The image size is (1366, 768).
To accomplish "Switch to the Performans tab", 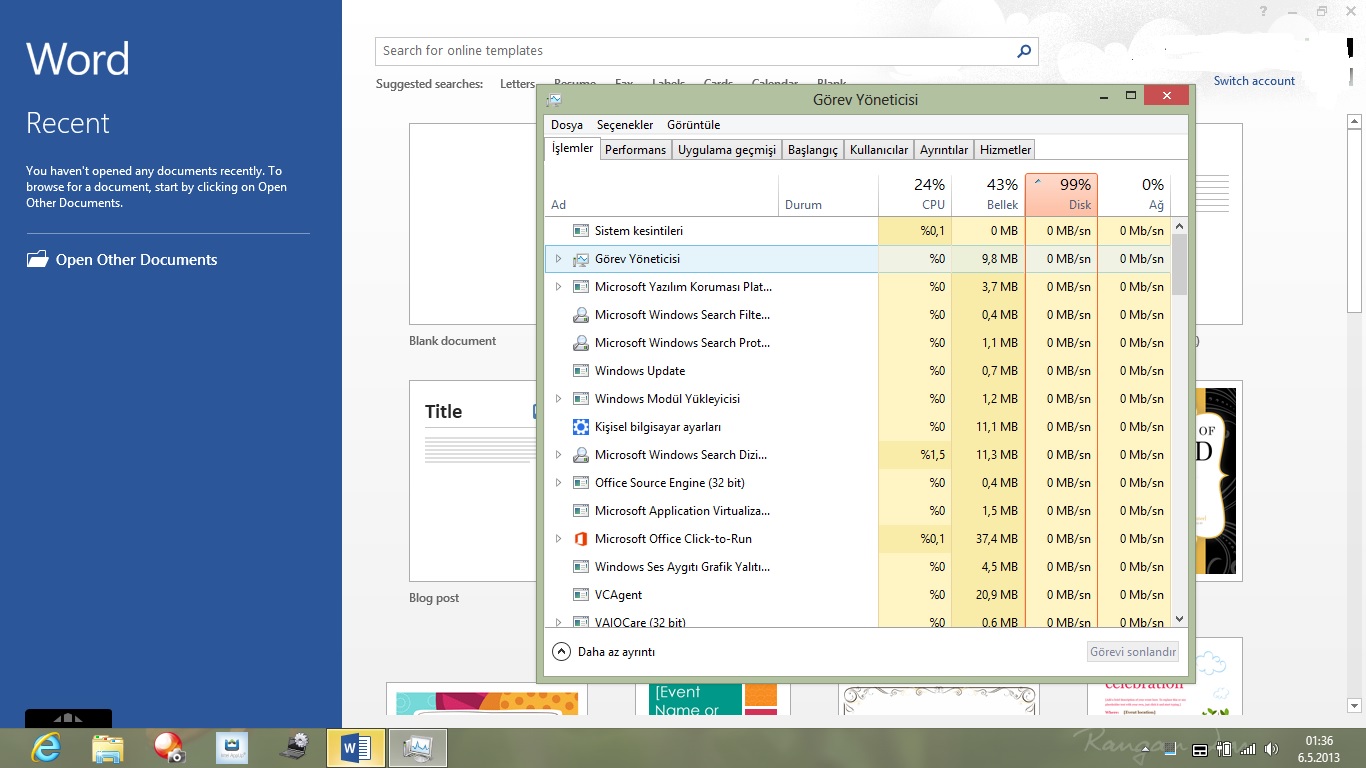I will click(x=635, y=150).
